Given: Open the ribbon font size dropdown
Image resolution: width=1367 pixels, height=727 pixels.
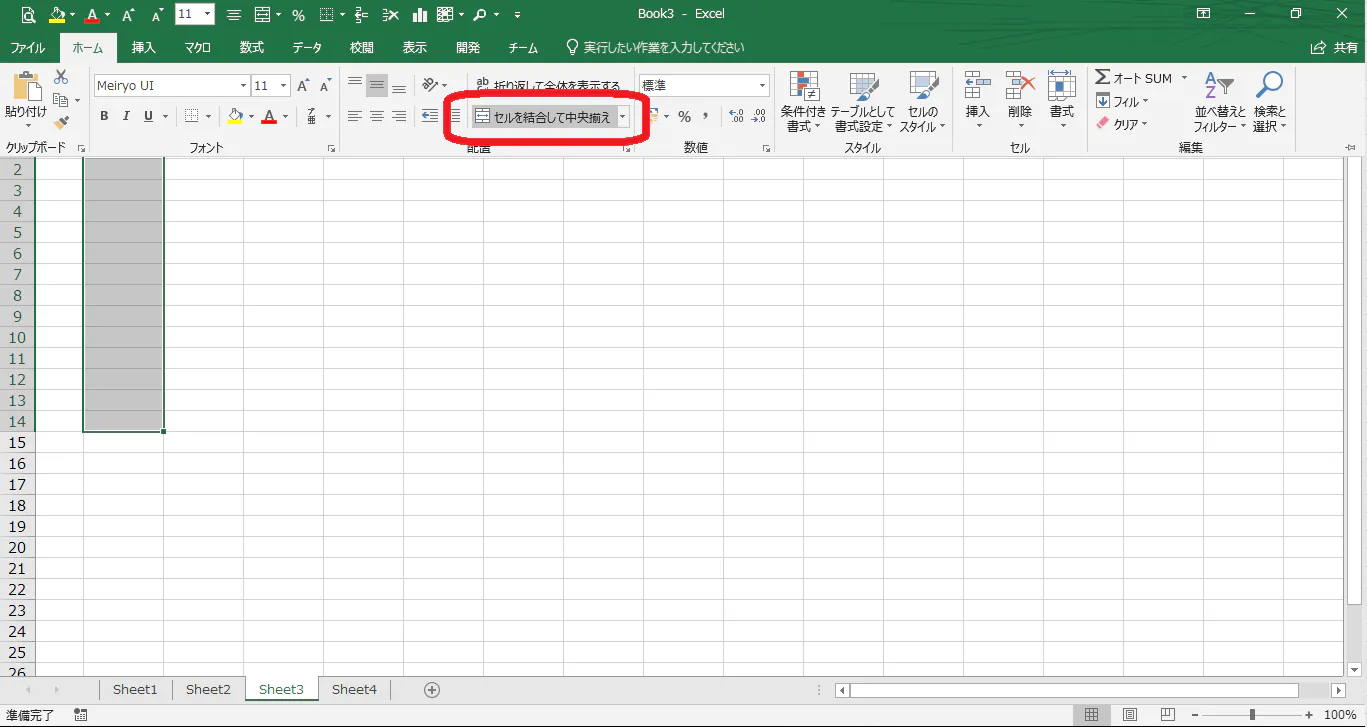Looking at the screenshot, I should pyautogui.click(x=284, y=86).
